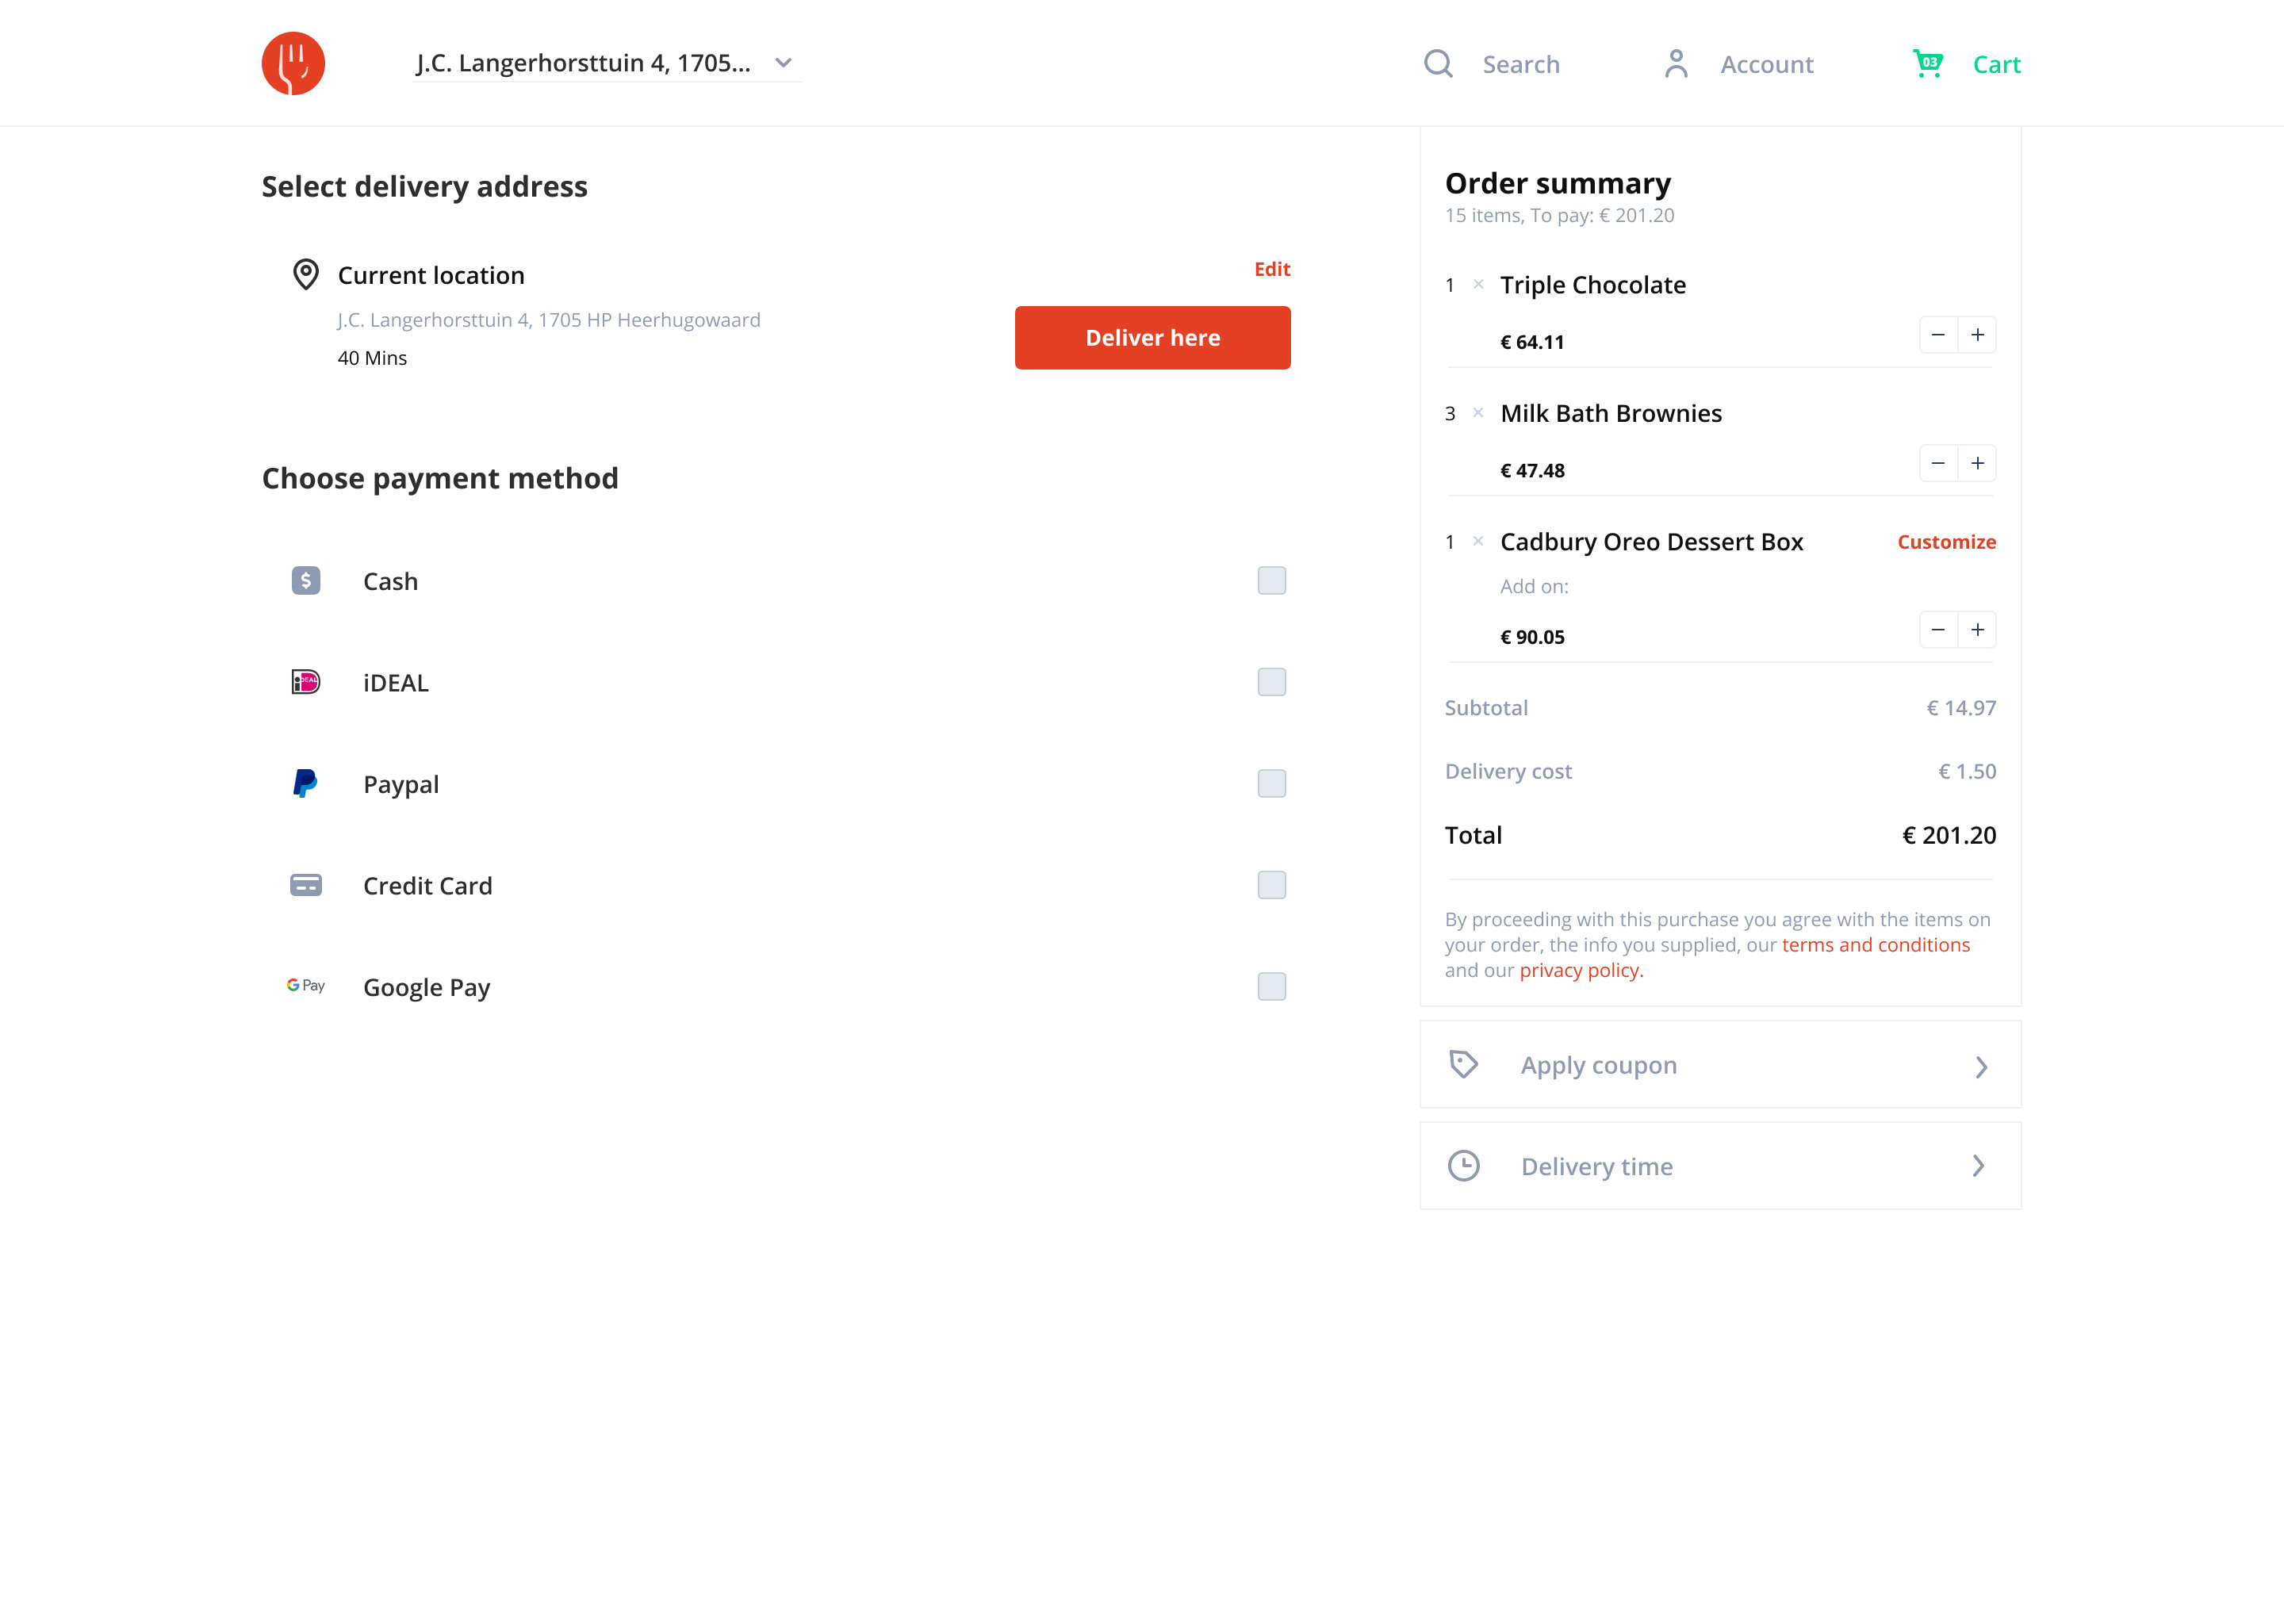Click the Cash dollar icon

(306, 581)
